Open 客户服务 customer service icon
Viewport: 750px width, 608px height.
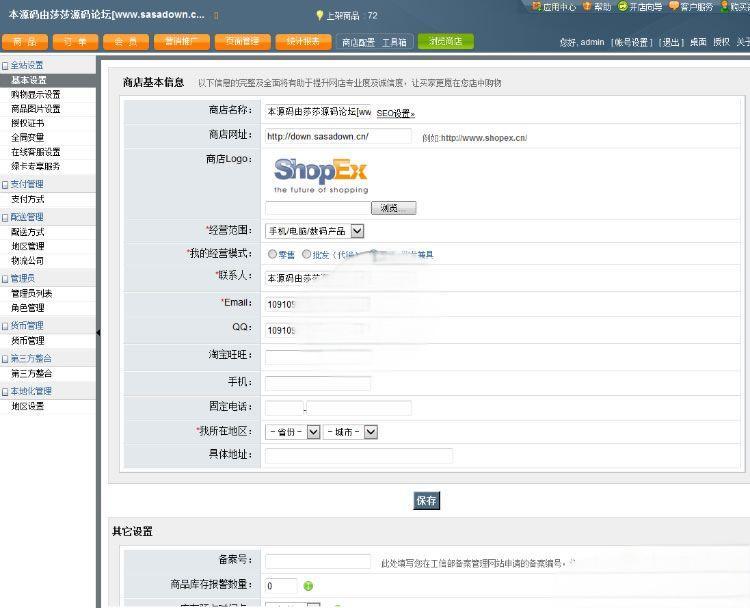pyautogui.click(x=674, y=6)
